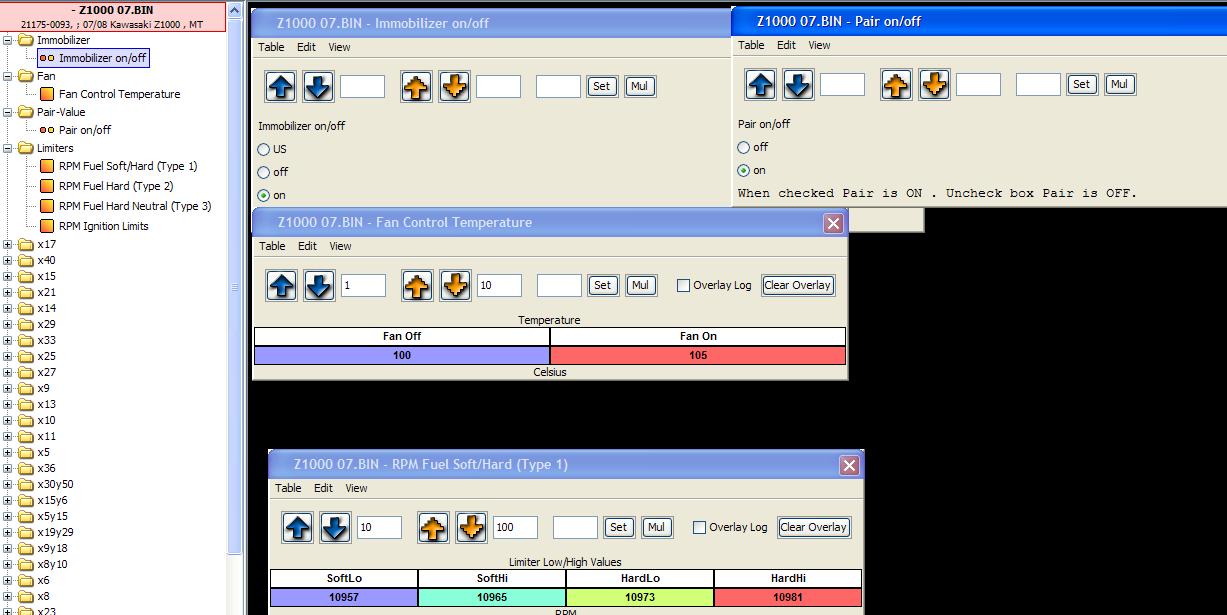Click blue down arrow in Pair on/off window

(797, 85)
